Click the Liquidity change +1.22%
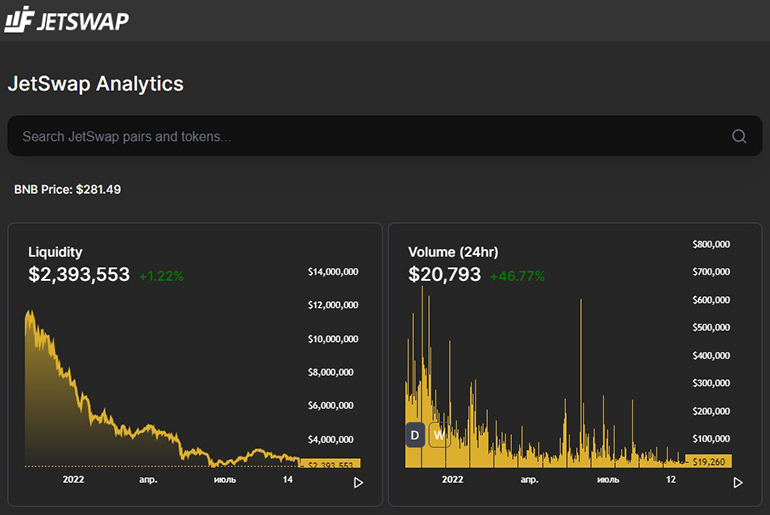Screen dimensions: 770x515 (x=162, y=276)
